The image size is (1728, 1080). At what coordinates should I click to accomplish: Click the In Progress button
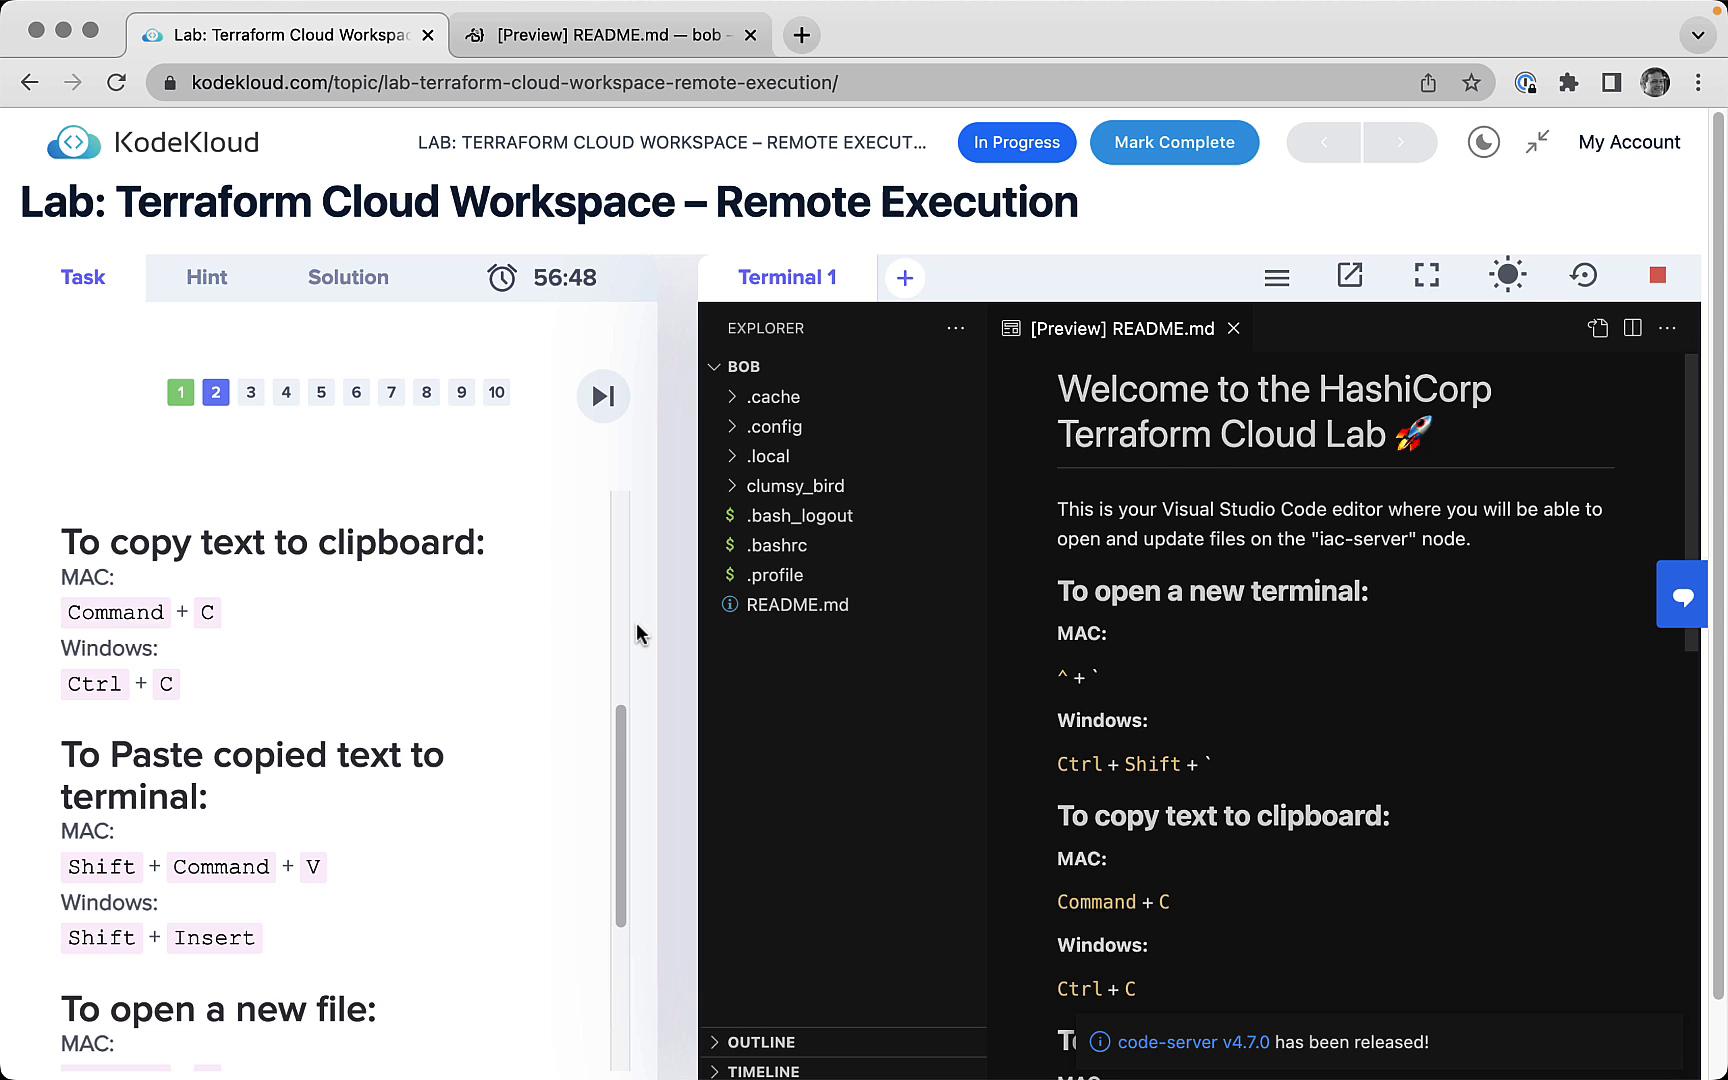1016,142
